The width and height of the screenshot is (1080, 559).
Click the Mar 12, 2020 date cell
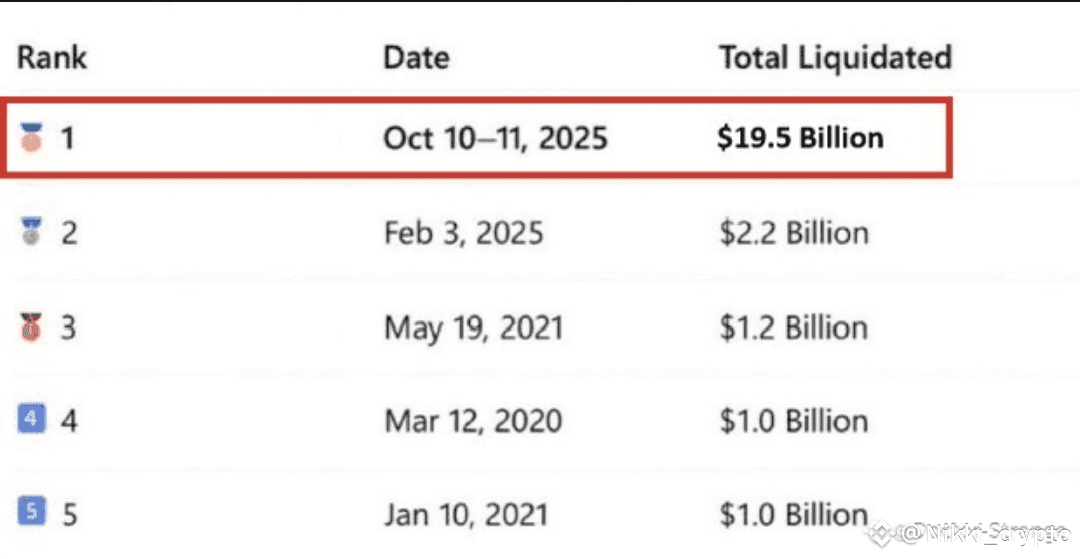click(473, 421)
